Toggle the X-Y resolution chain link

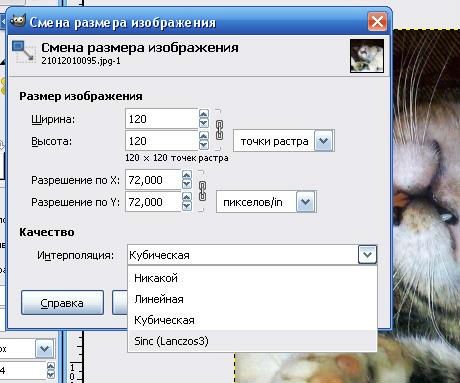202,191
